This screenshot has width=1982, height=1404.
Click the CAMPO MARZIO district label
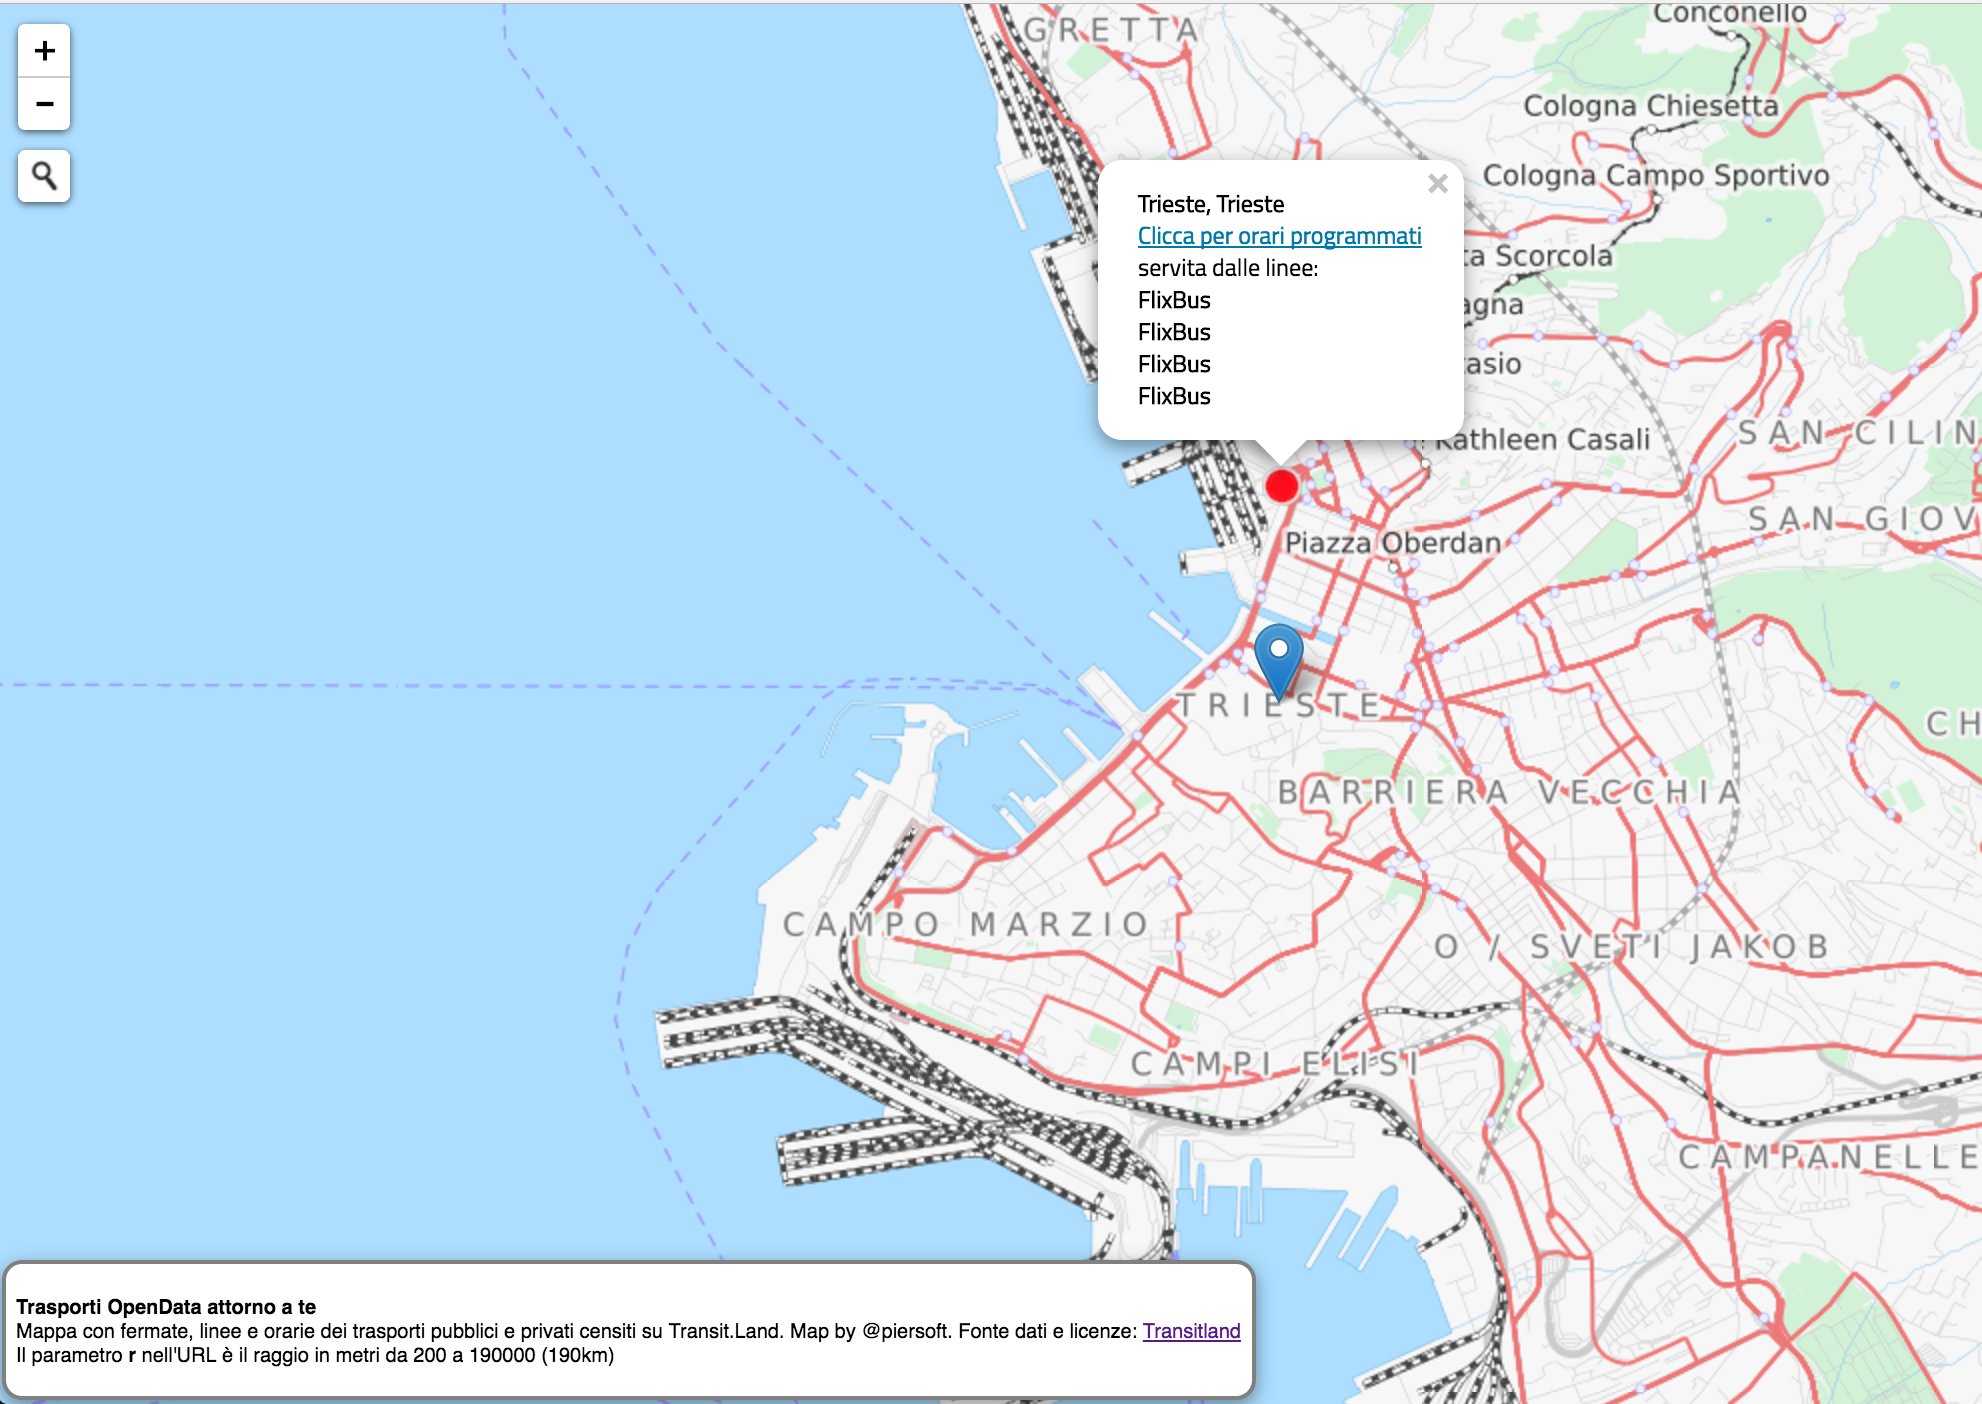(x=965, y=924)
